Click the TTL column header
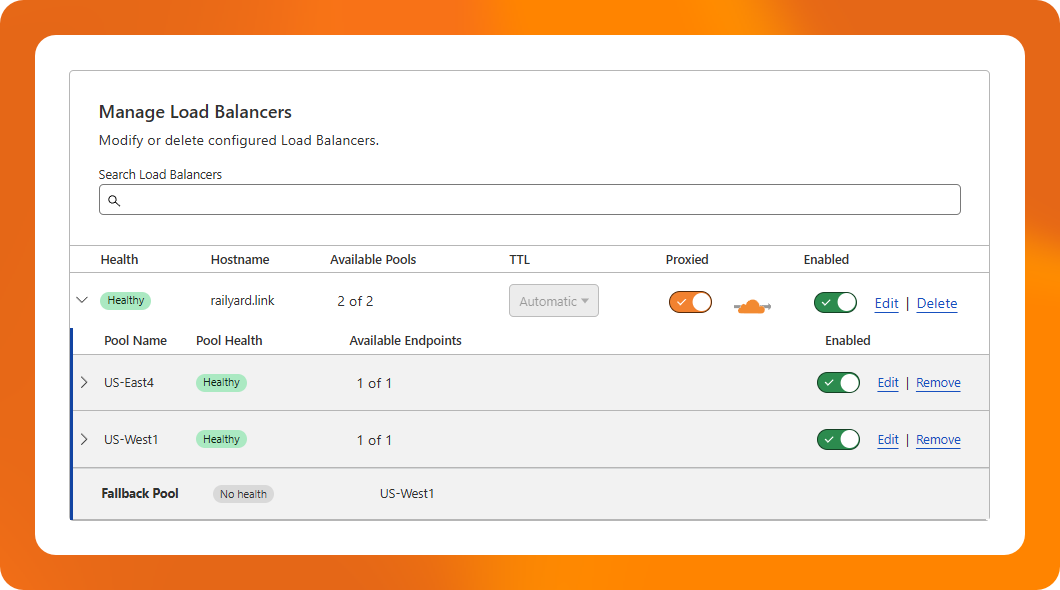 coord(519,260)
